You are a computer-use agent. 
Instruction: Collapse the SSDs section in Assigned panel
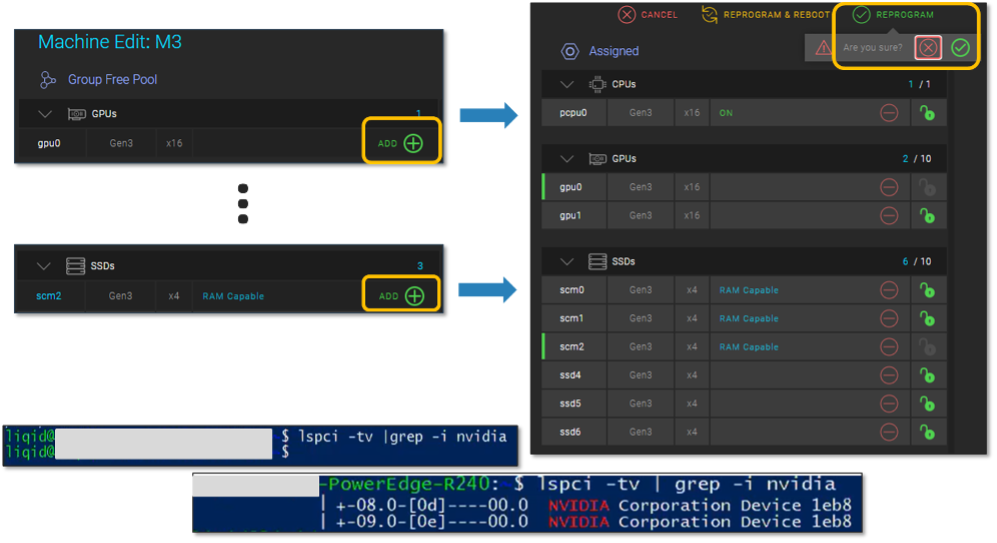(568, 262)
